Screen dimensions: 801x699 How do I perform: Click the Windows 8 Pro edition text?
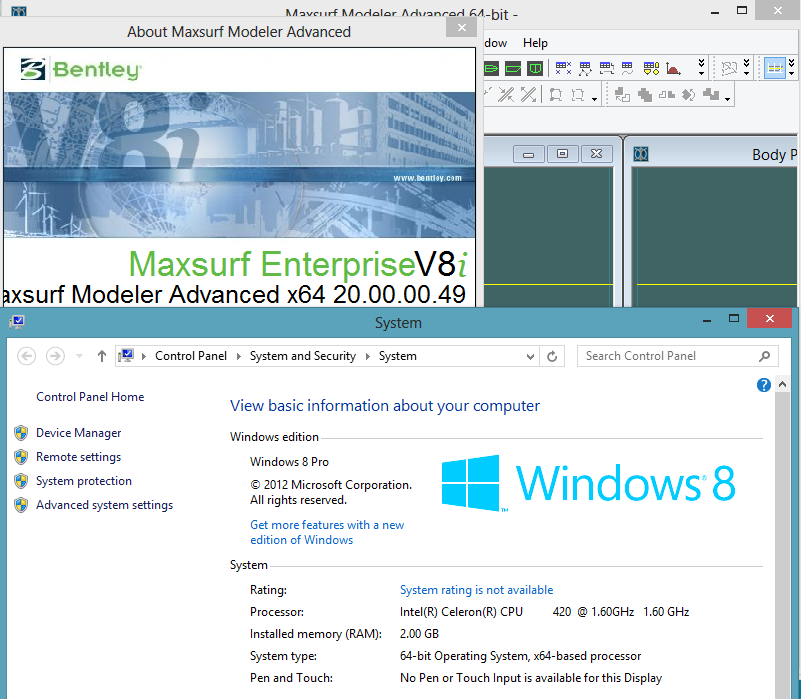coord(289,461)
